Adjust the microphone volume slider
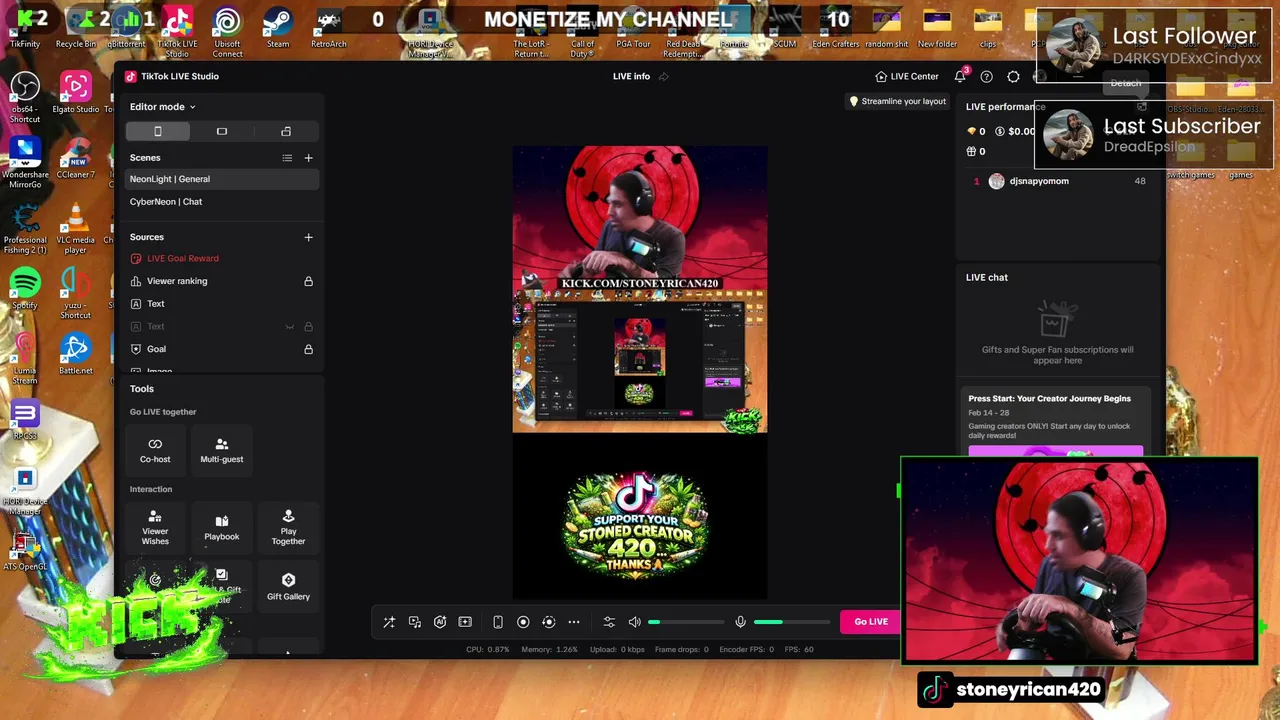Screen dimensions: 1280x720 tap(791, 622)
